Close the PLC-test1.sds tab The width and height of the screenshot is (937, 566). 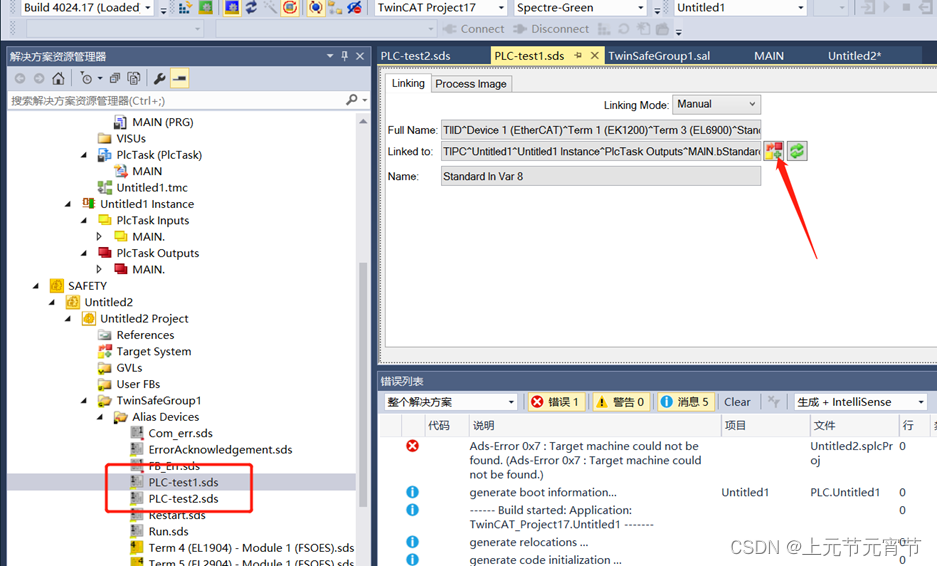pos(595,56)
